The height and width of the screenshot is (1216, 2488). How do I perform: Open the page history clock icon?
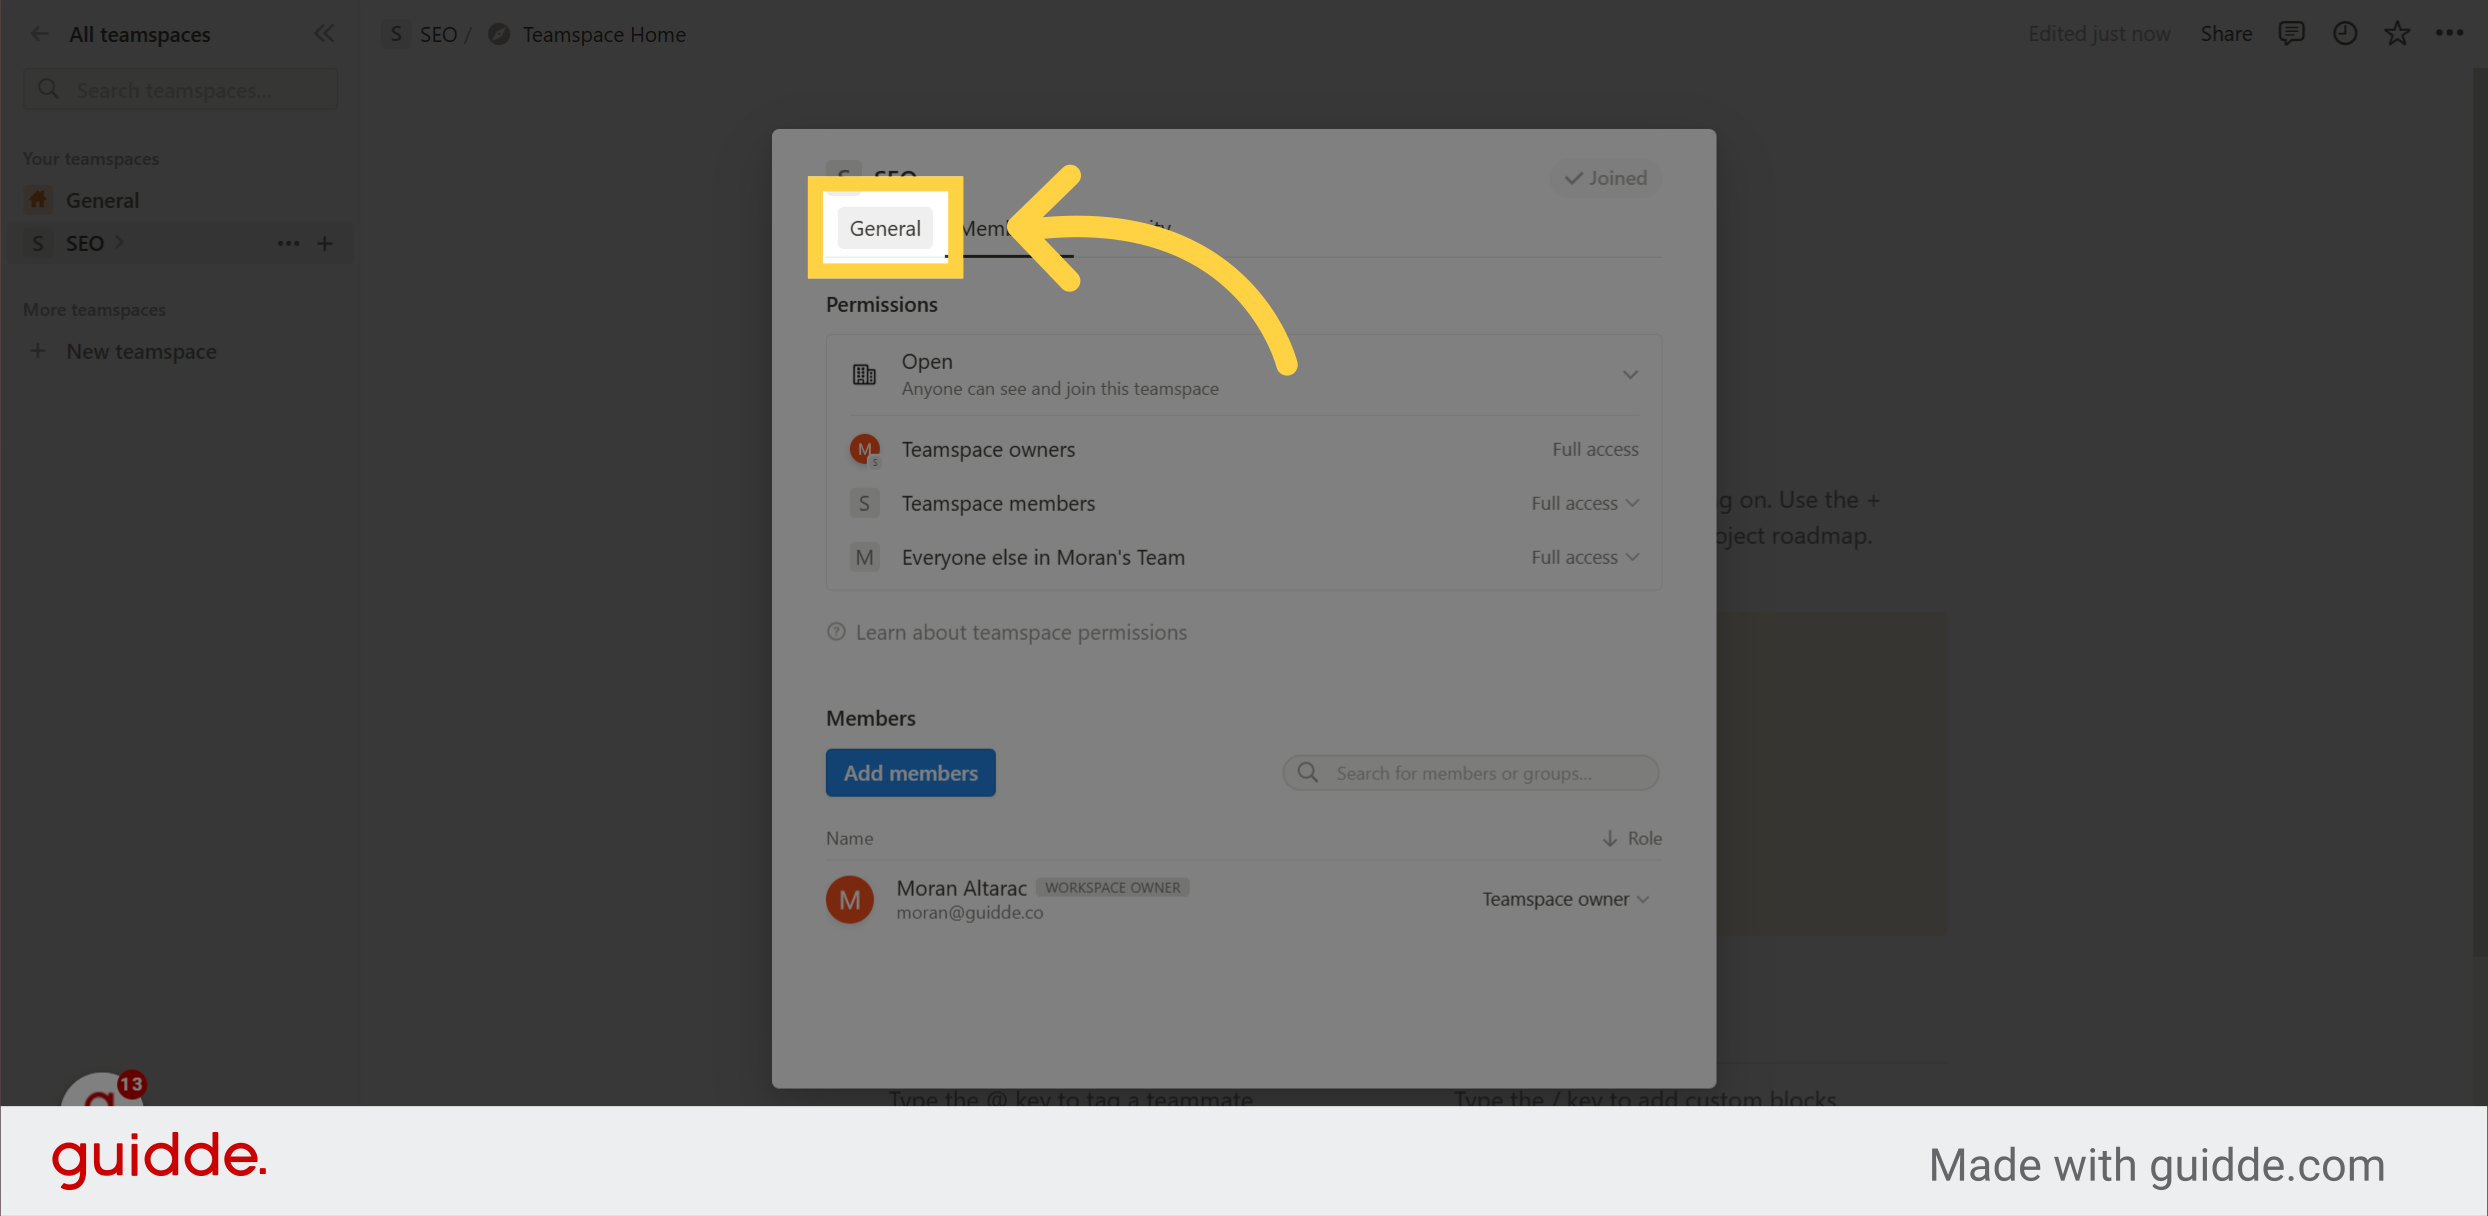2345,34
